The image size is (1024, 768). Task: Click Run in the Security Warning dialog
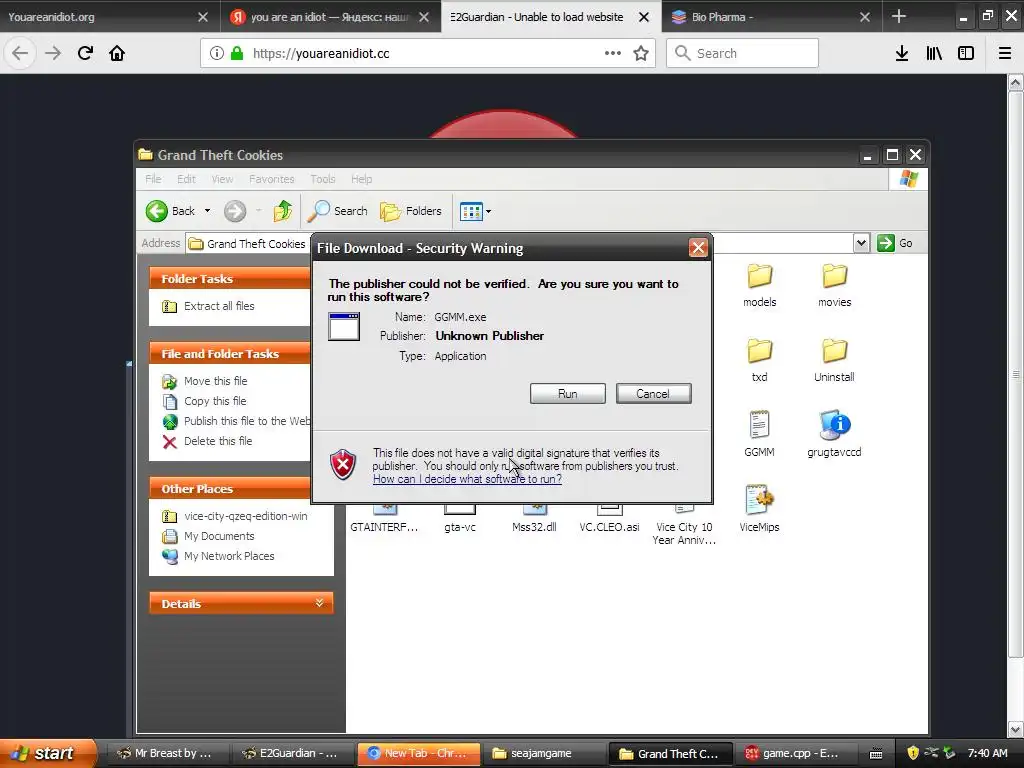568,394
